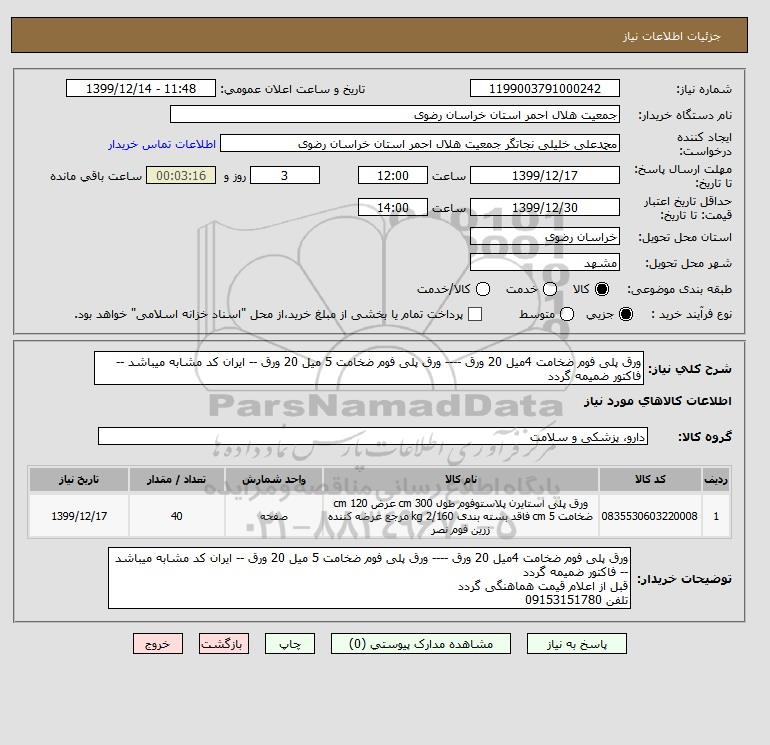The image size is (770, 745).
Task: Click نام کالا column header
Action: click(x=461, y=479)
